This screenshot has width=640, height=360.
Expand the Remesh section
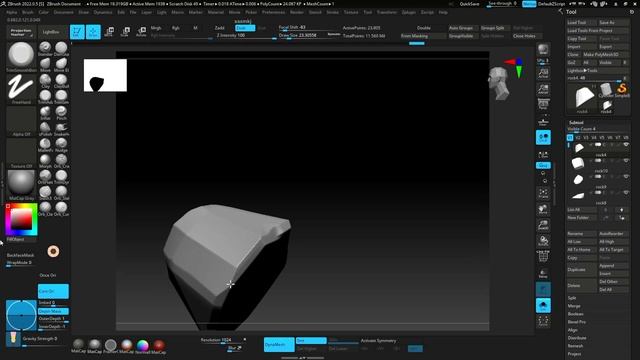point(576,346)
